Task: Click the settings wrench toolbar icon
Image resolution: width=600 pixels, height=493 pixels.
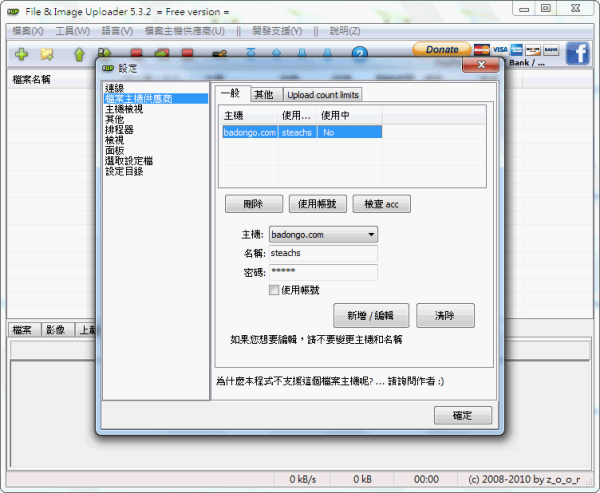Action: [220, 54]
